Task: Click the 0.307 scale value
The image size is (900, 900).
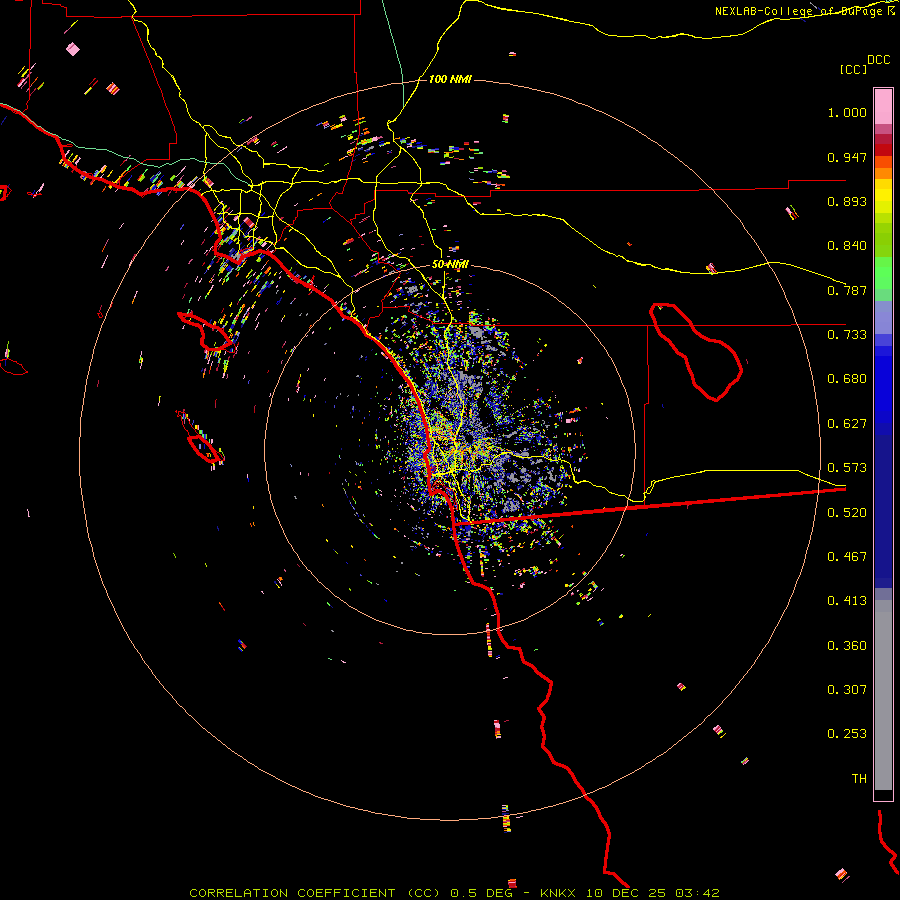Action: (847, 690)
